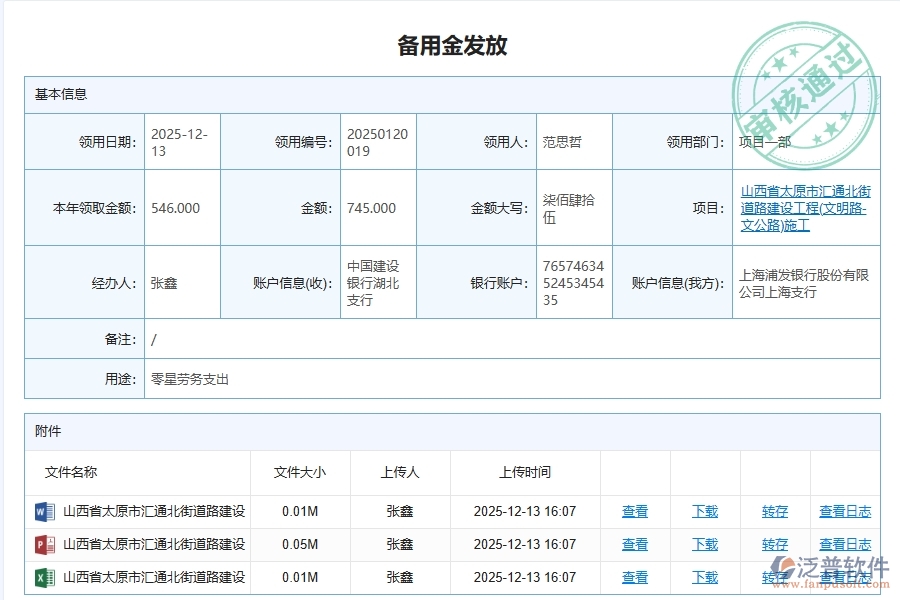Click 转存 on the second attachment row
900x600 pixels.
[775, 544]
